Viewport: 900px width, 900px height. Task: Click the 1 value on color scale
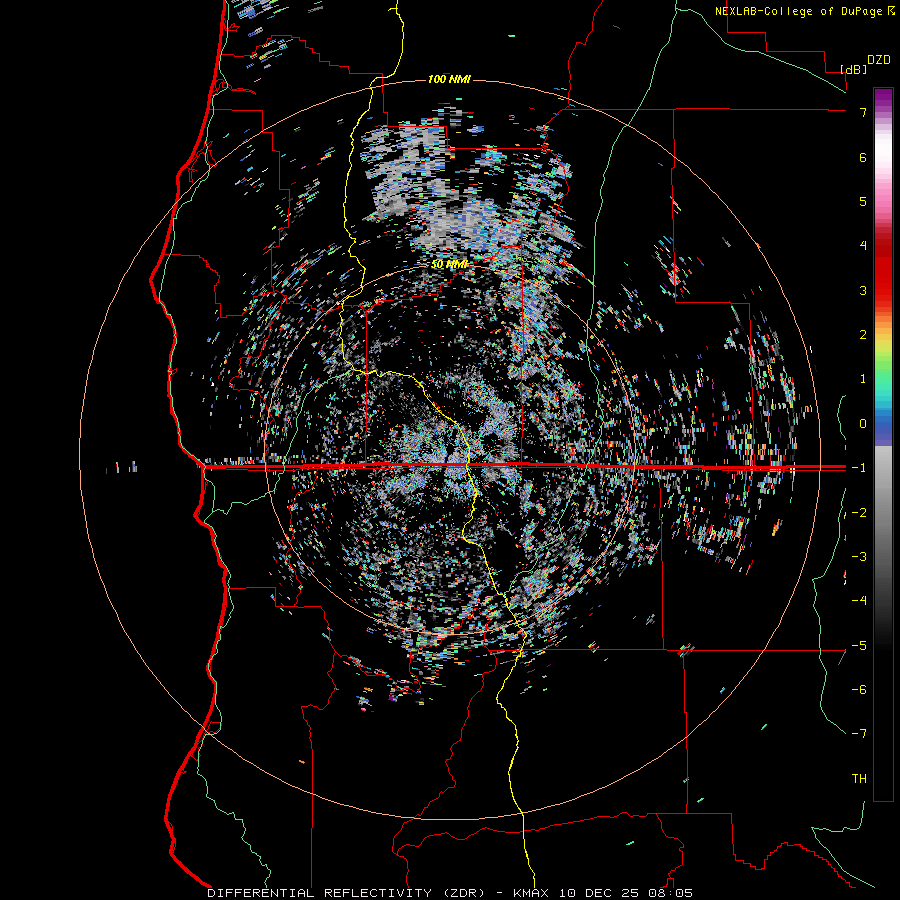(x=863, y=379)
